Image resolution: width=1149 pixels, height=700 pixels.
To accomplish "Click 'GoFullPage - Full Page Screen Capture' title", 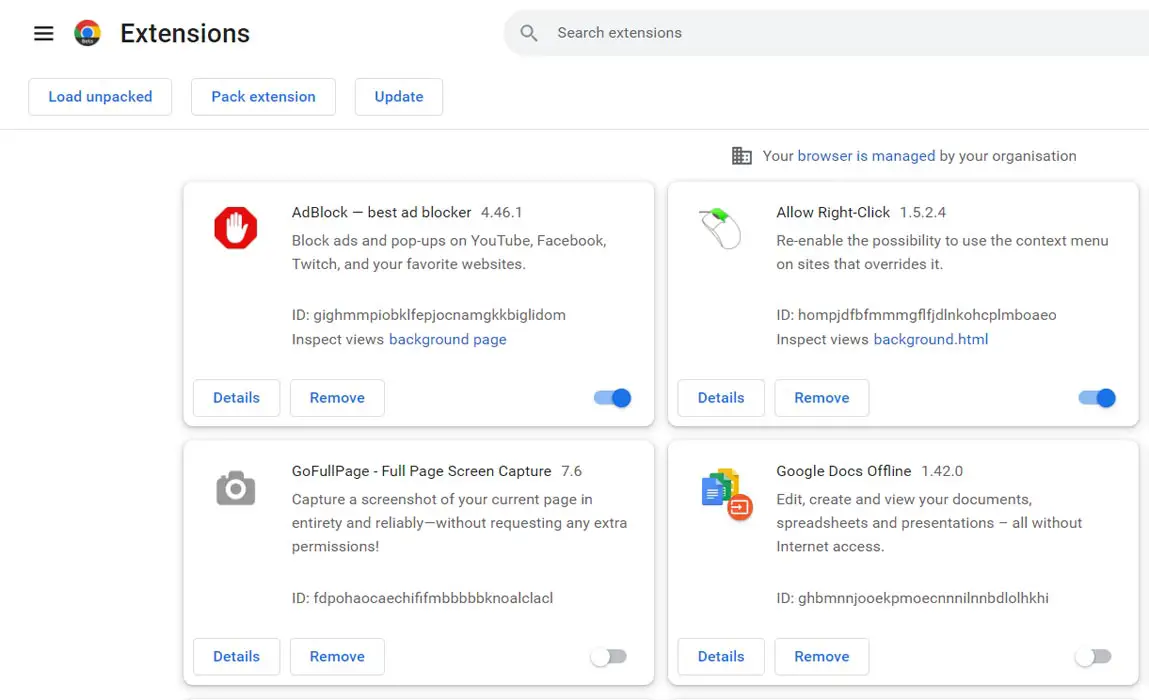I will 421,471.
